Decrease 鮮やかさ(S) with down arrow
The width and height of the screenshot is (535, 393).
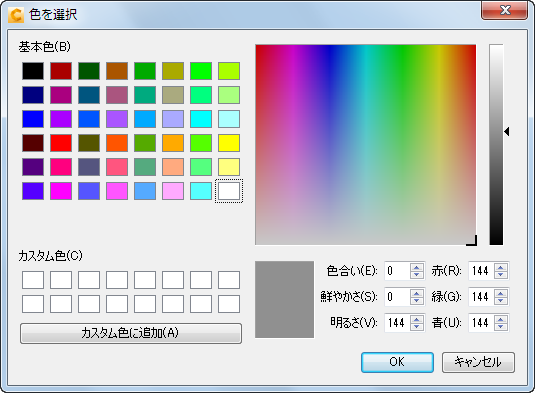(417, 301)
